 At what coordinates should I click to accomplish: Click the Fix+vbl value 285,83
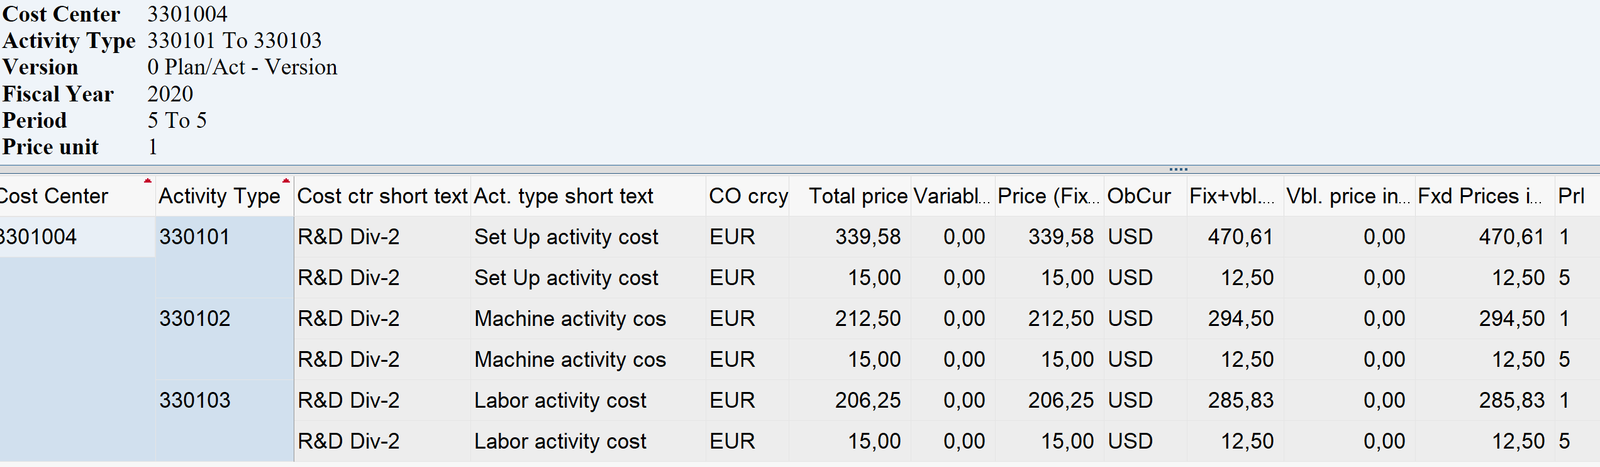[1240, 400]
